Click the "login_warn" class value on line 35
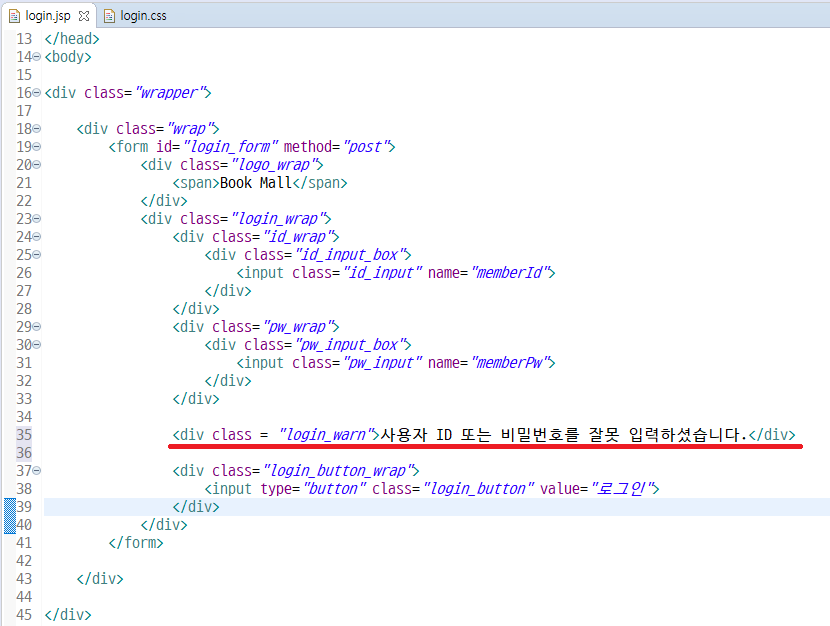Image resolution: width=830 pixels, height=626 pixels. tap(327, 435)
